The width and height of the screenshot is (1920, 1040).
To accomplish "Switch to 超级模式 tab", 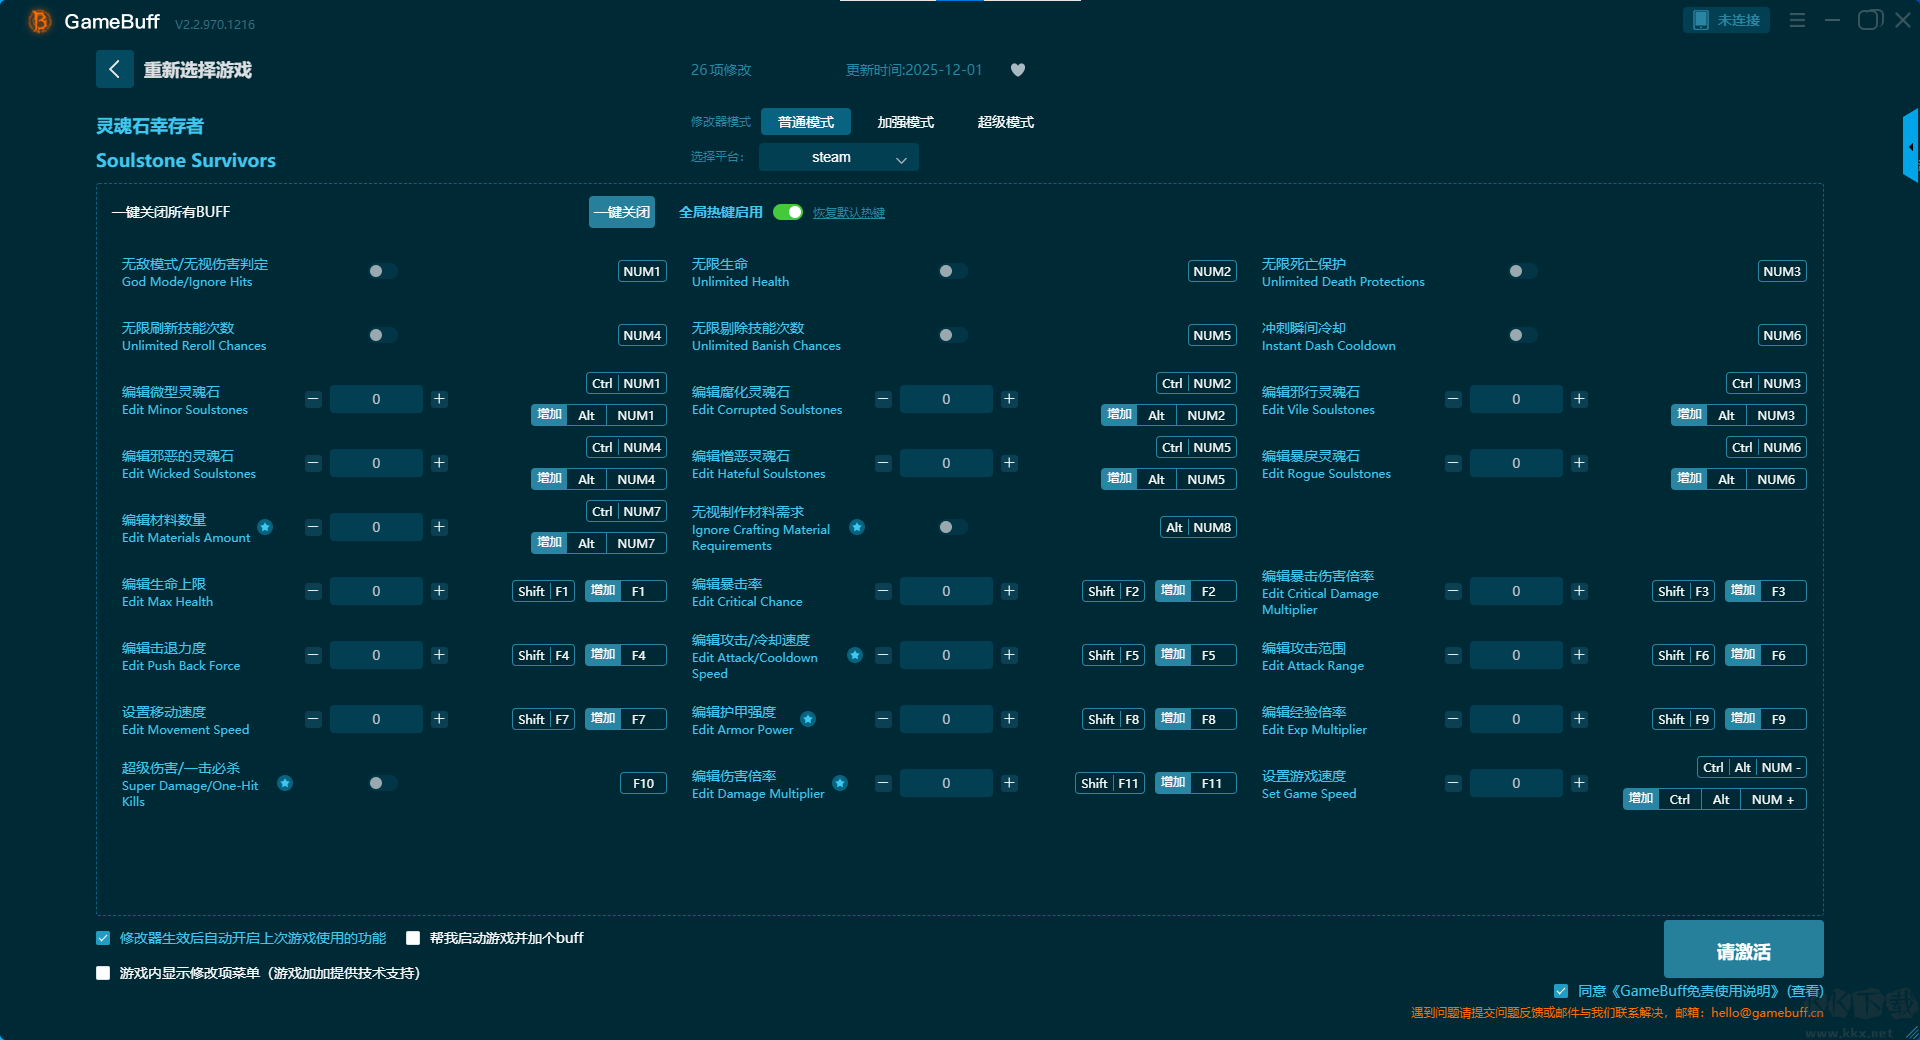I will [x=1006, y=122].
